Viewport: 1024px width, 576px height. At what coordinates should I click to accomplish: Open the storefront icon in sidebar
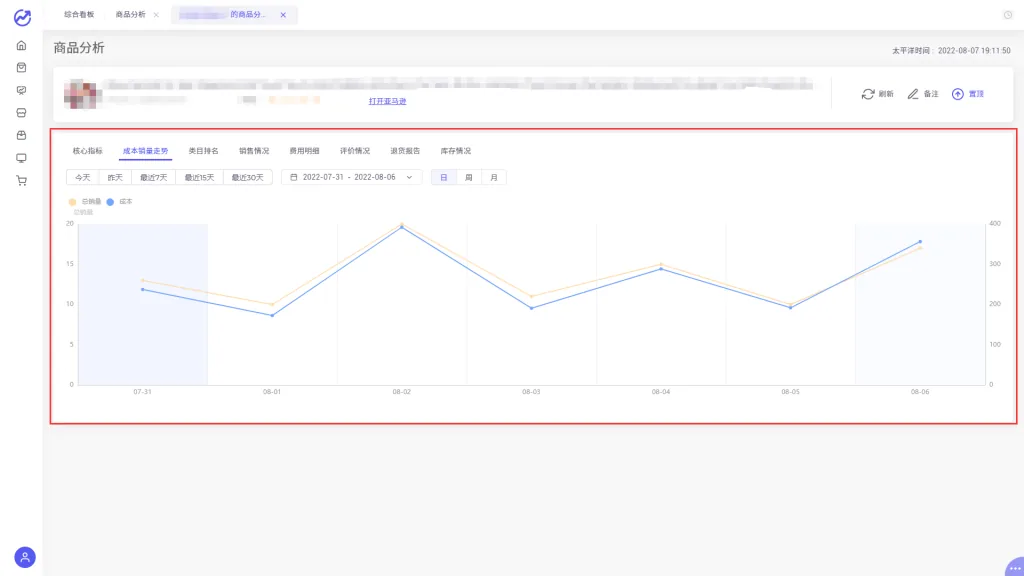click(x=22, y=113)
